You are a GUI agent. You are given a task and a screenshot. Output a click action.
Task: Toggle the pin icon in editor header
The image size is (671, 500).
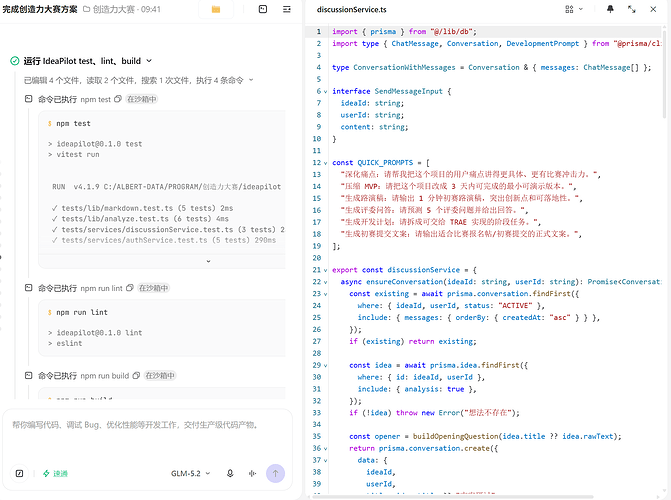[610, 9]
